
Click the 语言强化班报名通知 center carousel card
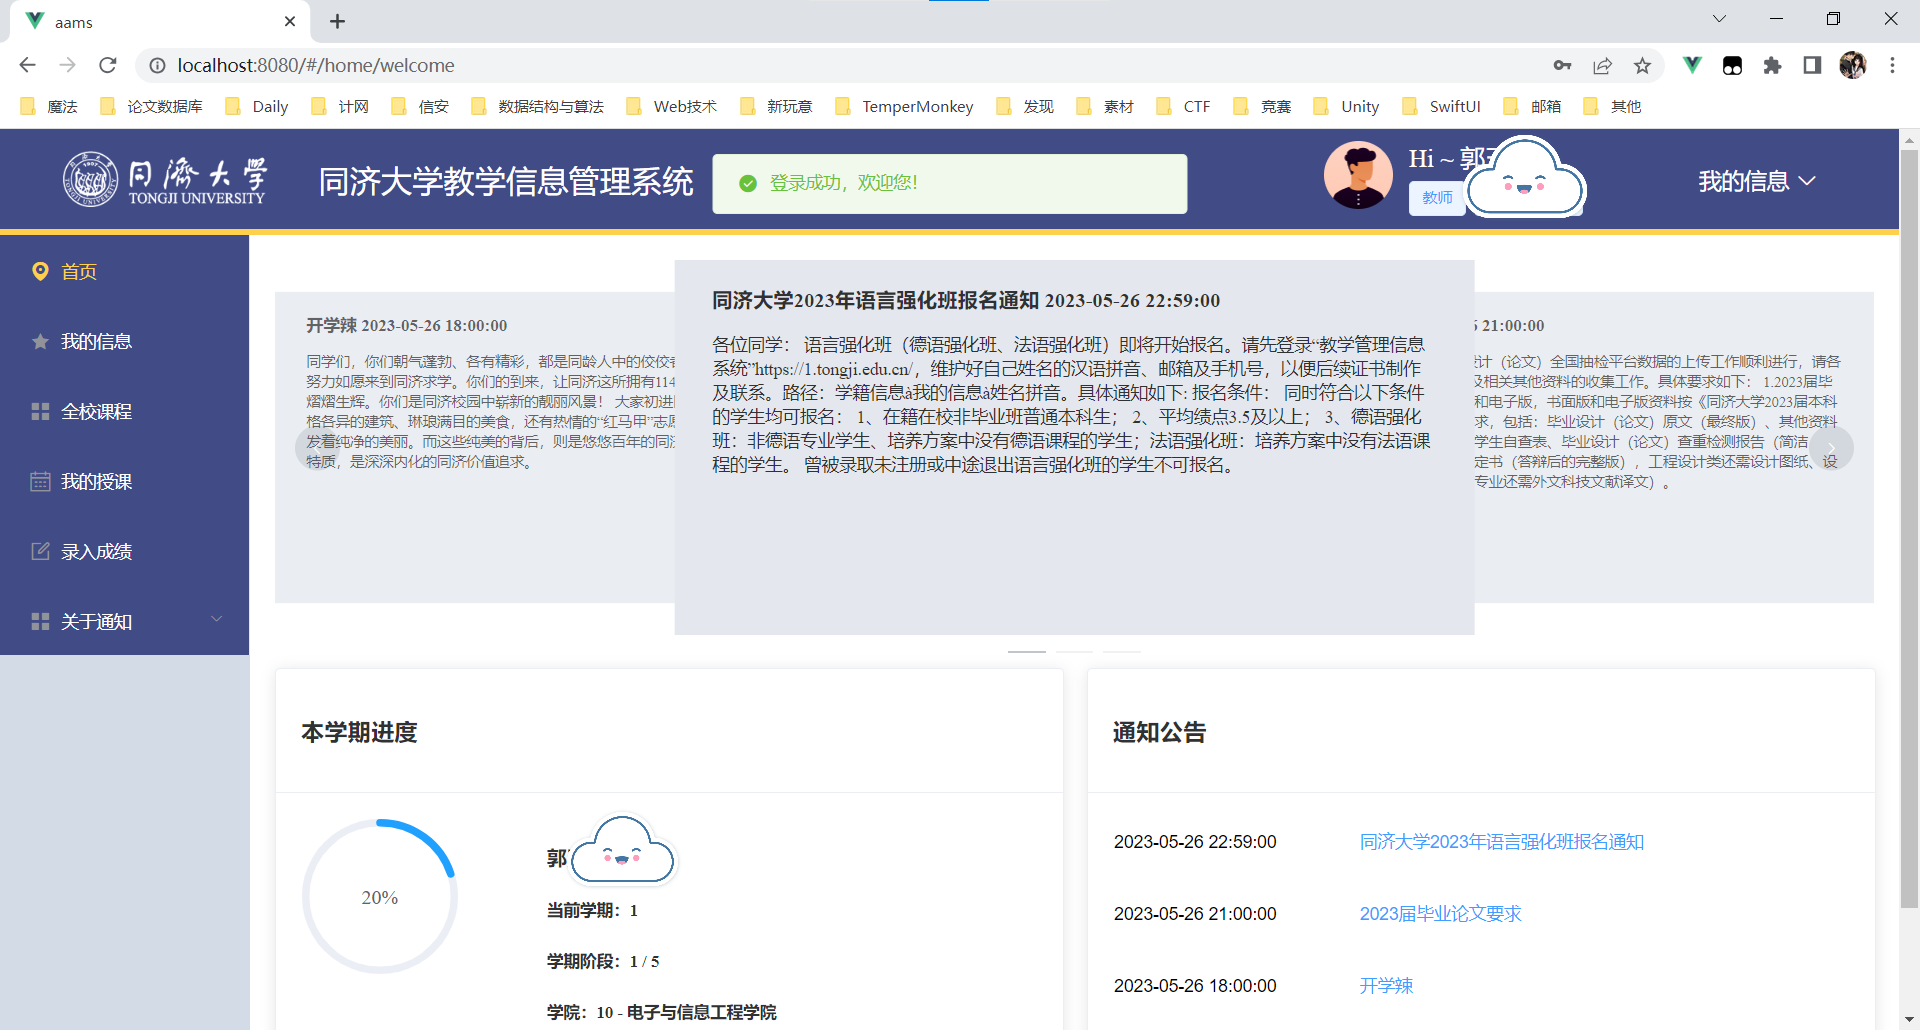coord(1074,447)
